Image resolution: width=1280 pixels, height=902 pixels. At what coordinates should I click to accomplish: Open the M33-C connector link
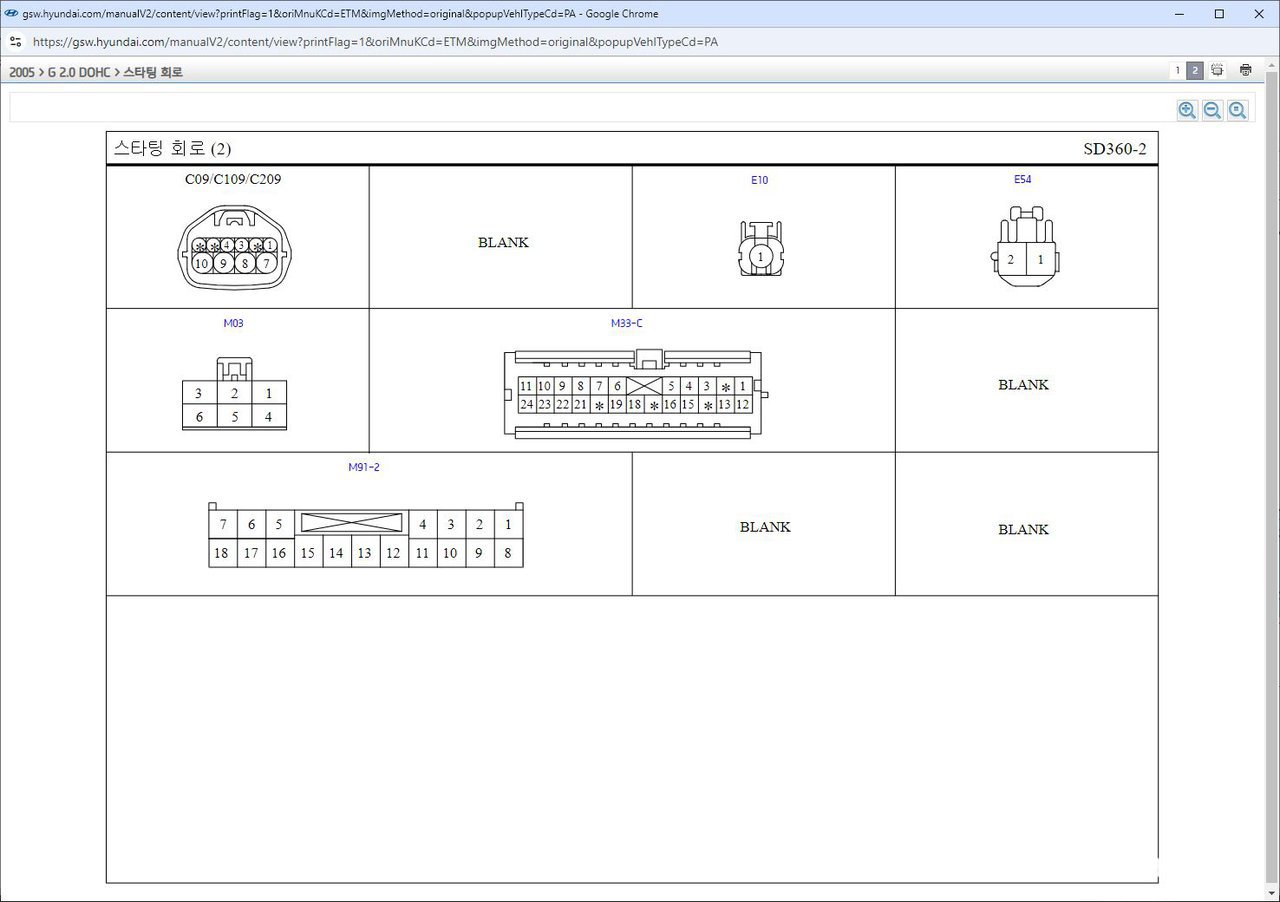[x=626, y=323]
